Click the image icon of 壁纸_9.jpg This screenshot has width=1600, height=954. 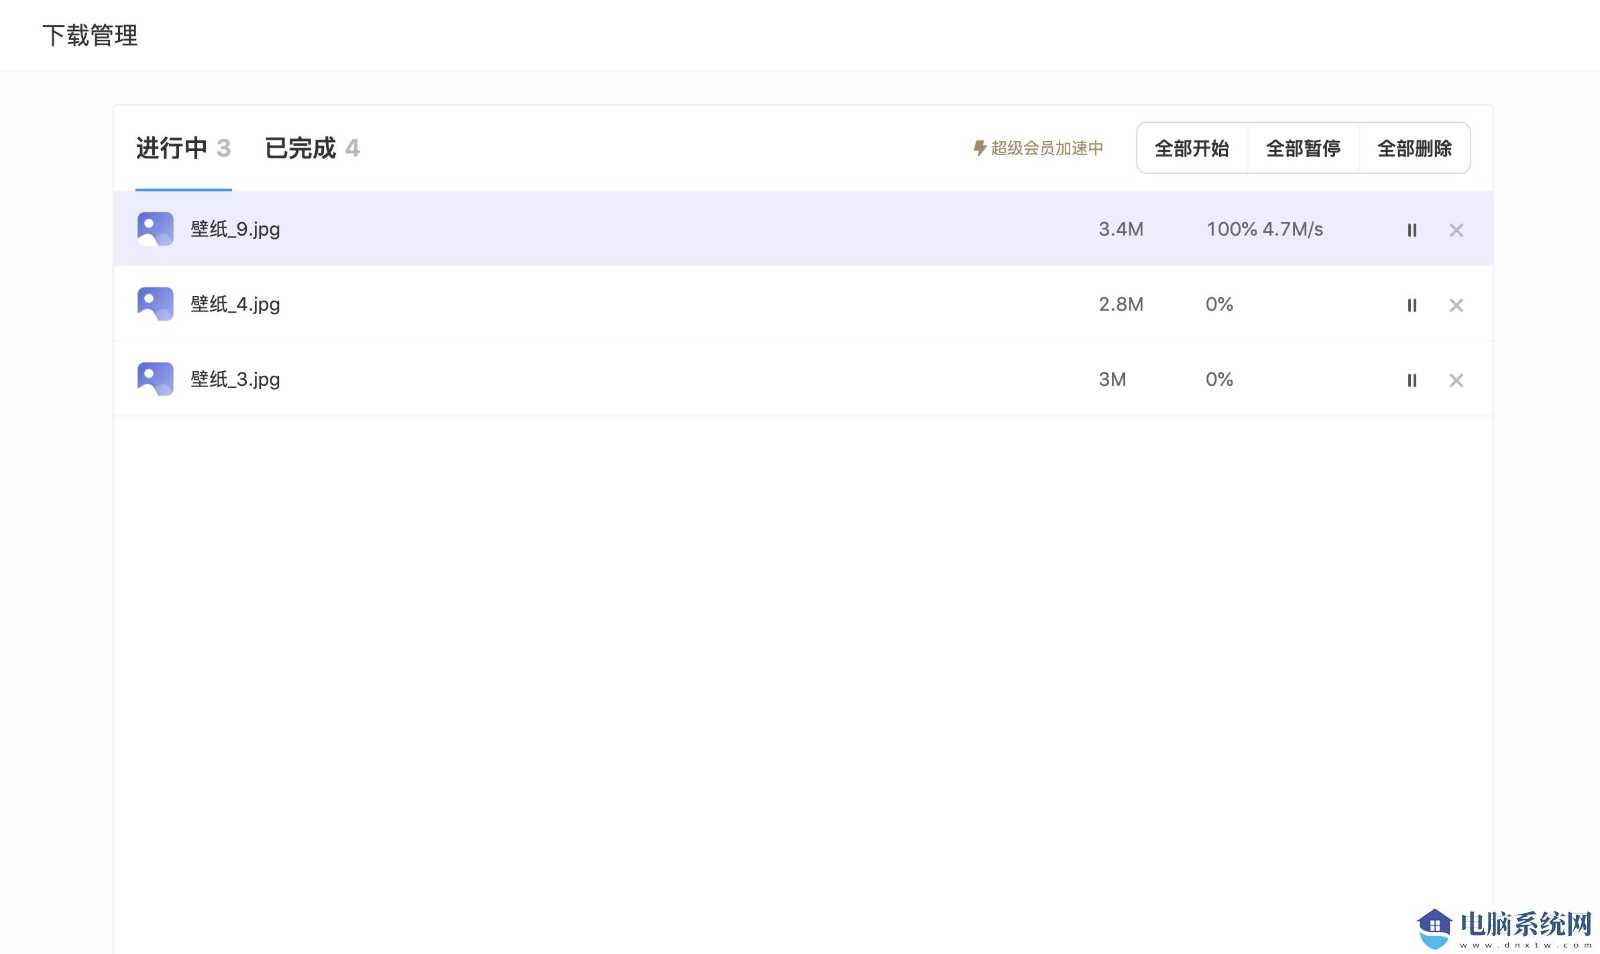coord(155,229)
